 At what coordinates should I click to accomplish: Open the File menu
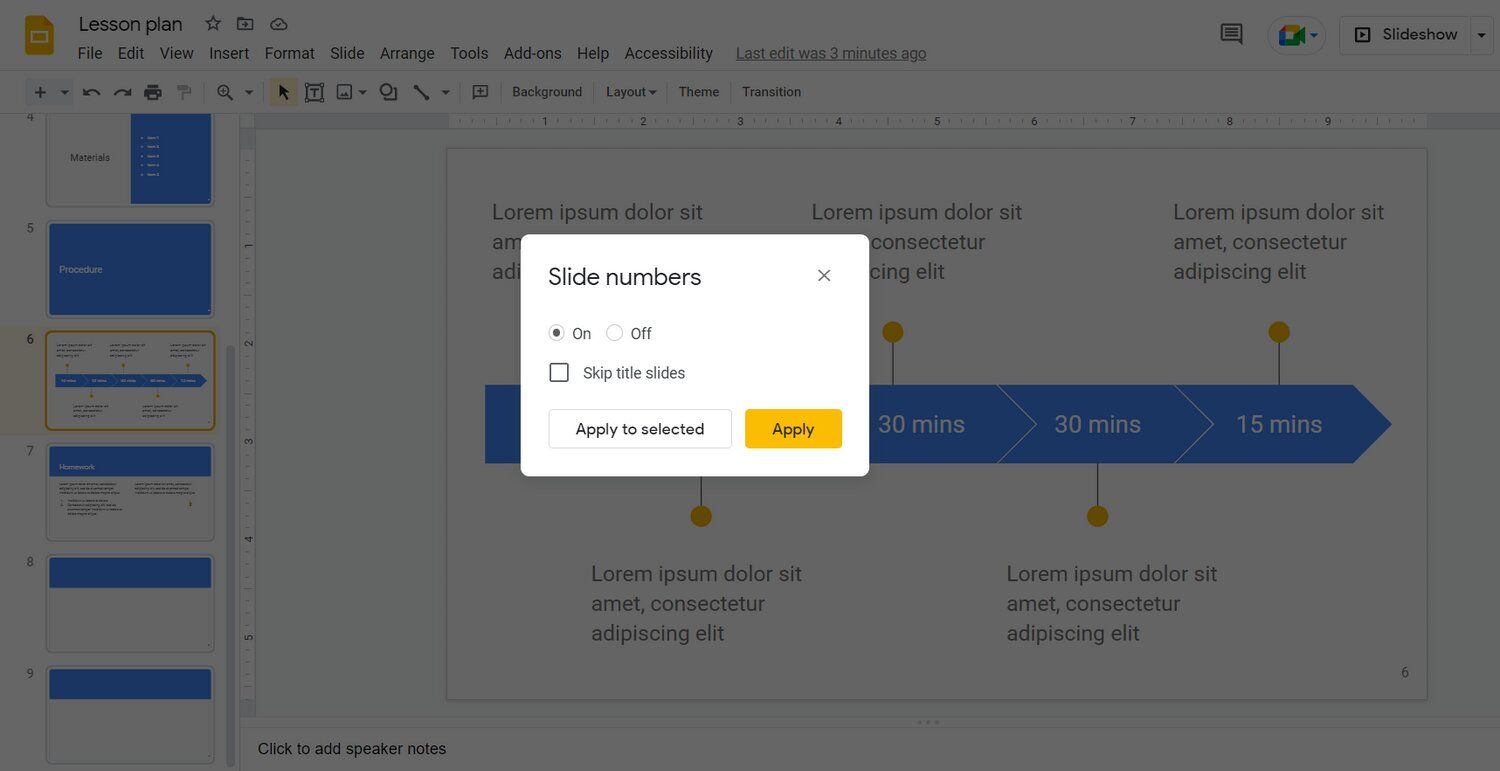click(x=90, y=53)
